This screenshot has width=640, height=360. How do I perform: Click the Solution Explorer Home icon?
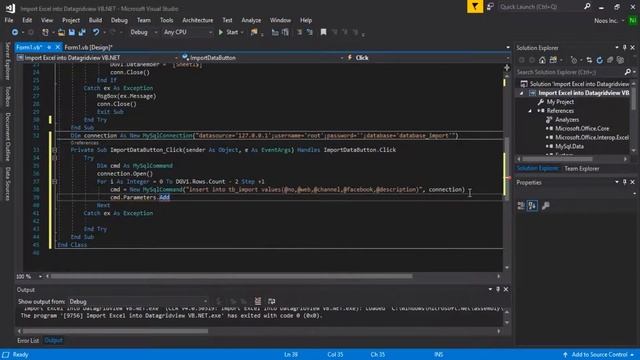tap(542, 60)
